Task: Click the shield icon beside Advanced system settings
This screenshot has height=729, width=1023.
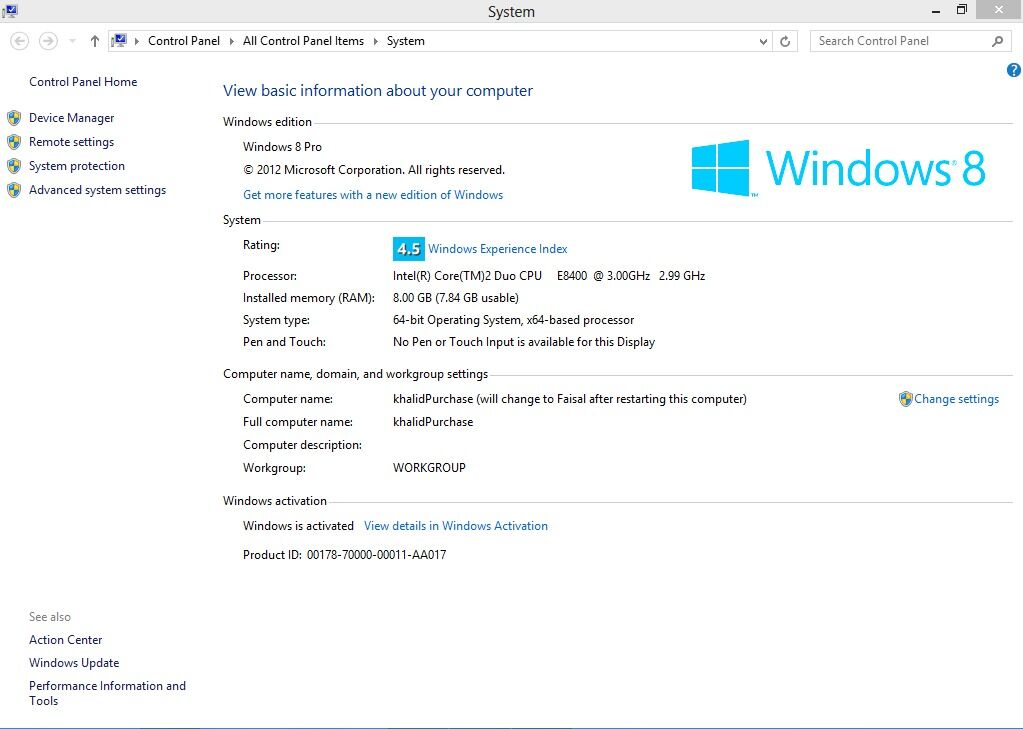Action: point(14,190)
